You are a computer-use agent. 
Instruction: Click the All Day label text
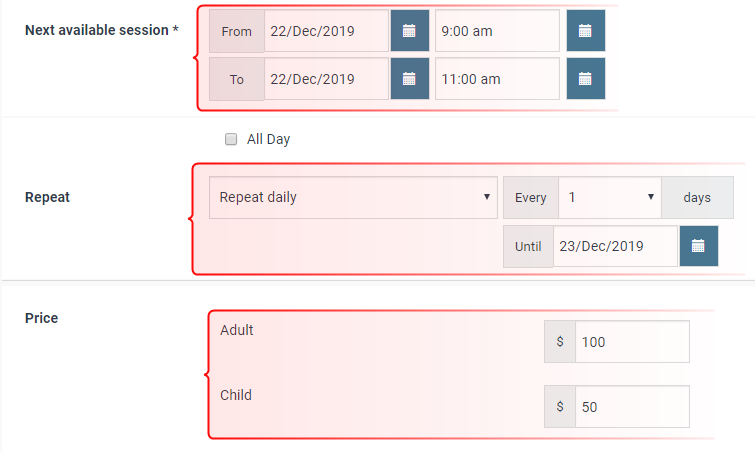(x=268, y=139)
